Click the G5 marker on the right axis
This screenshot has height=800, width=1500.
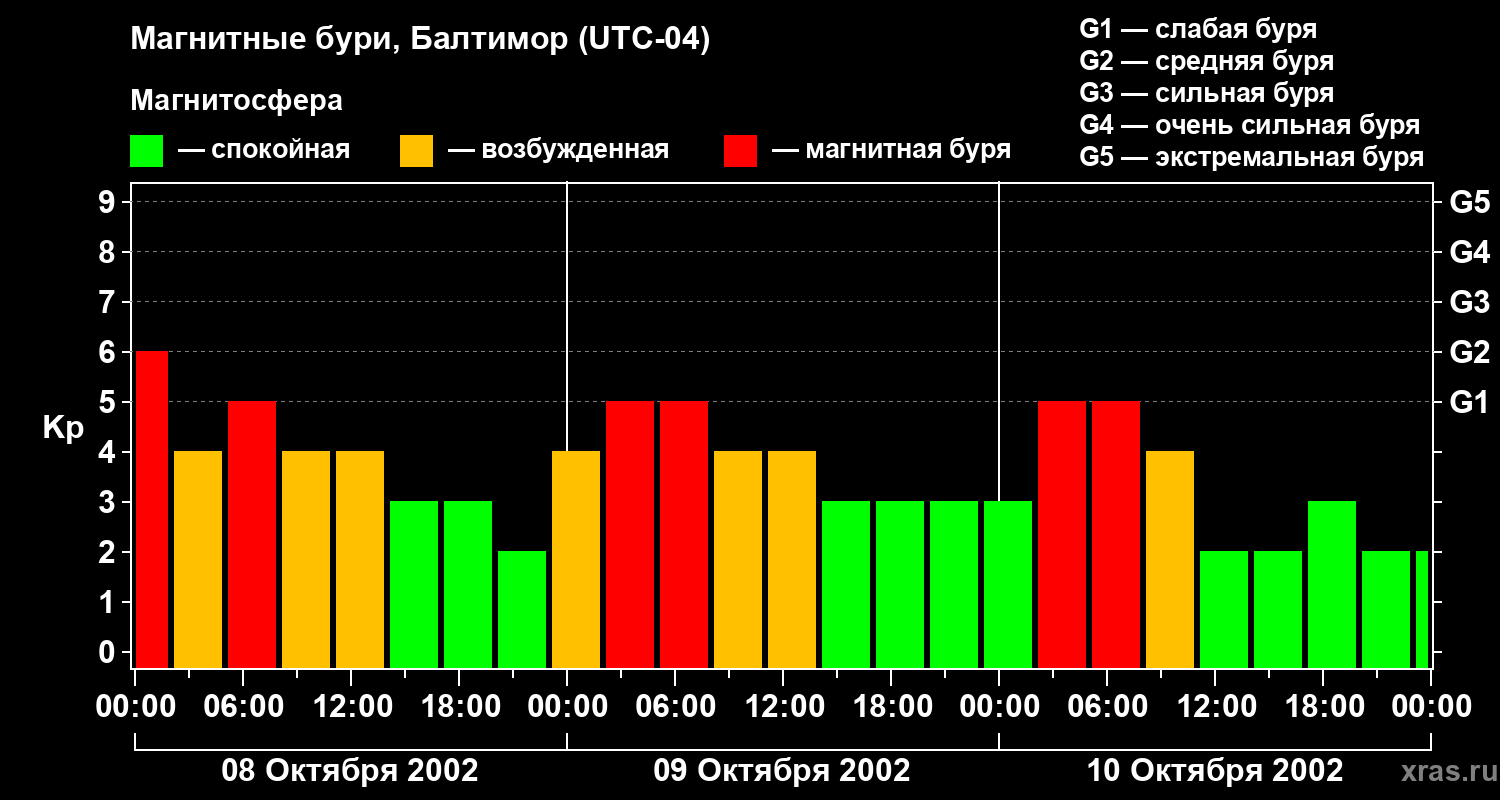pos(1469,202)
